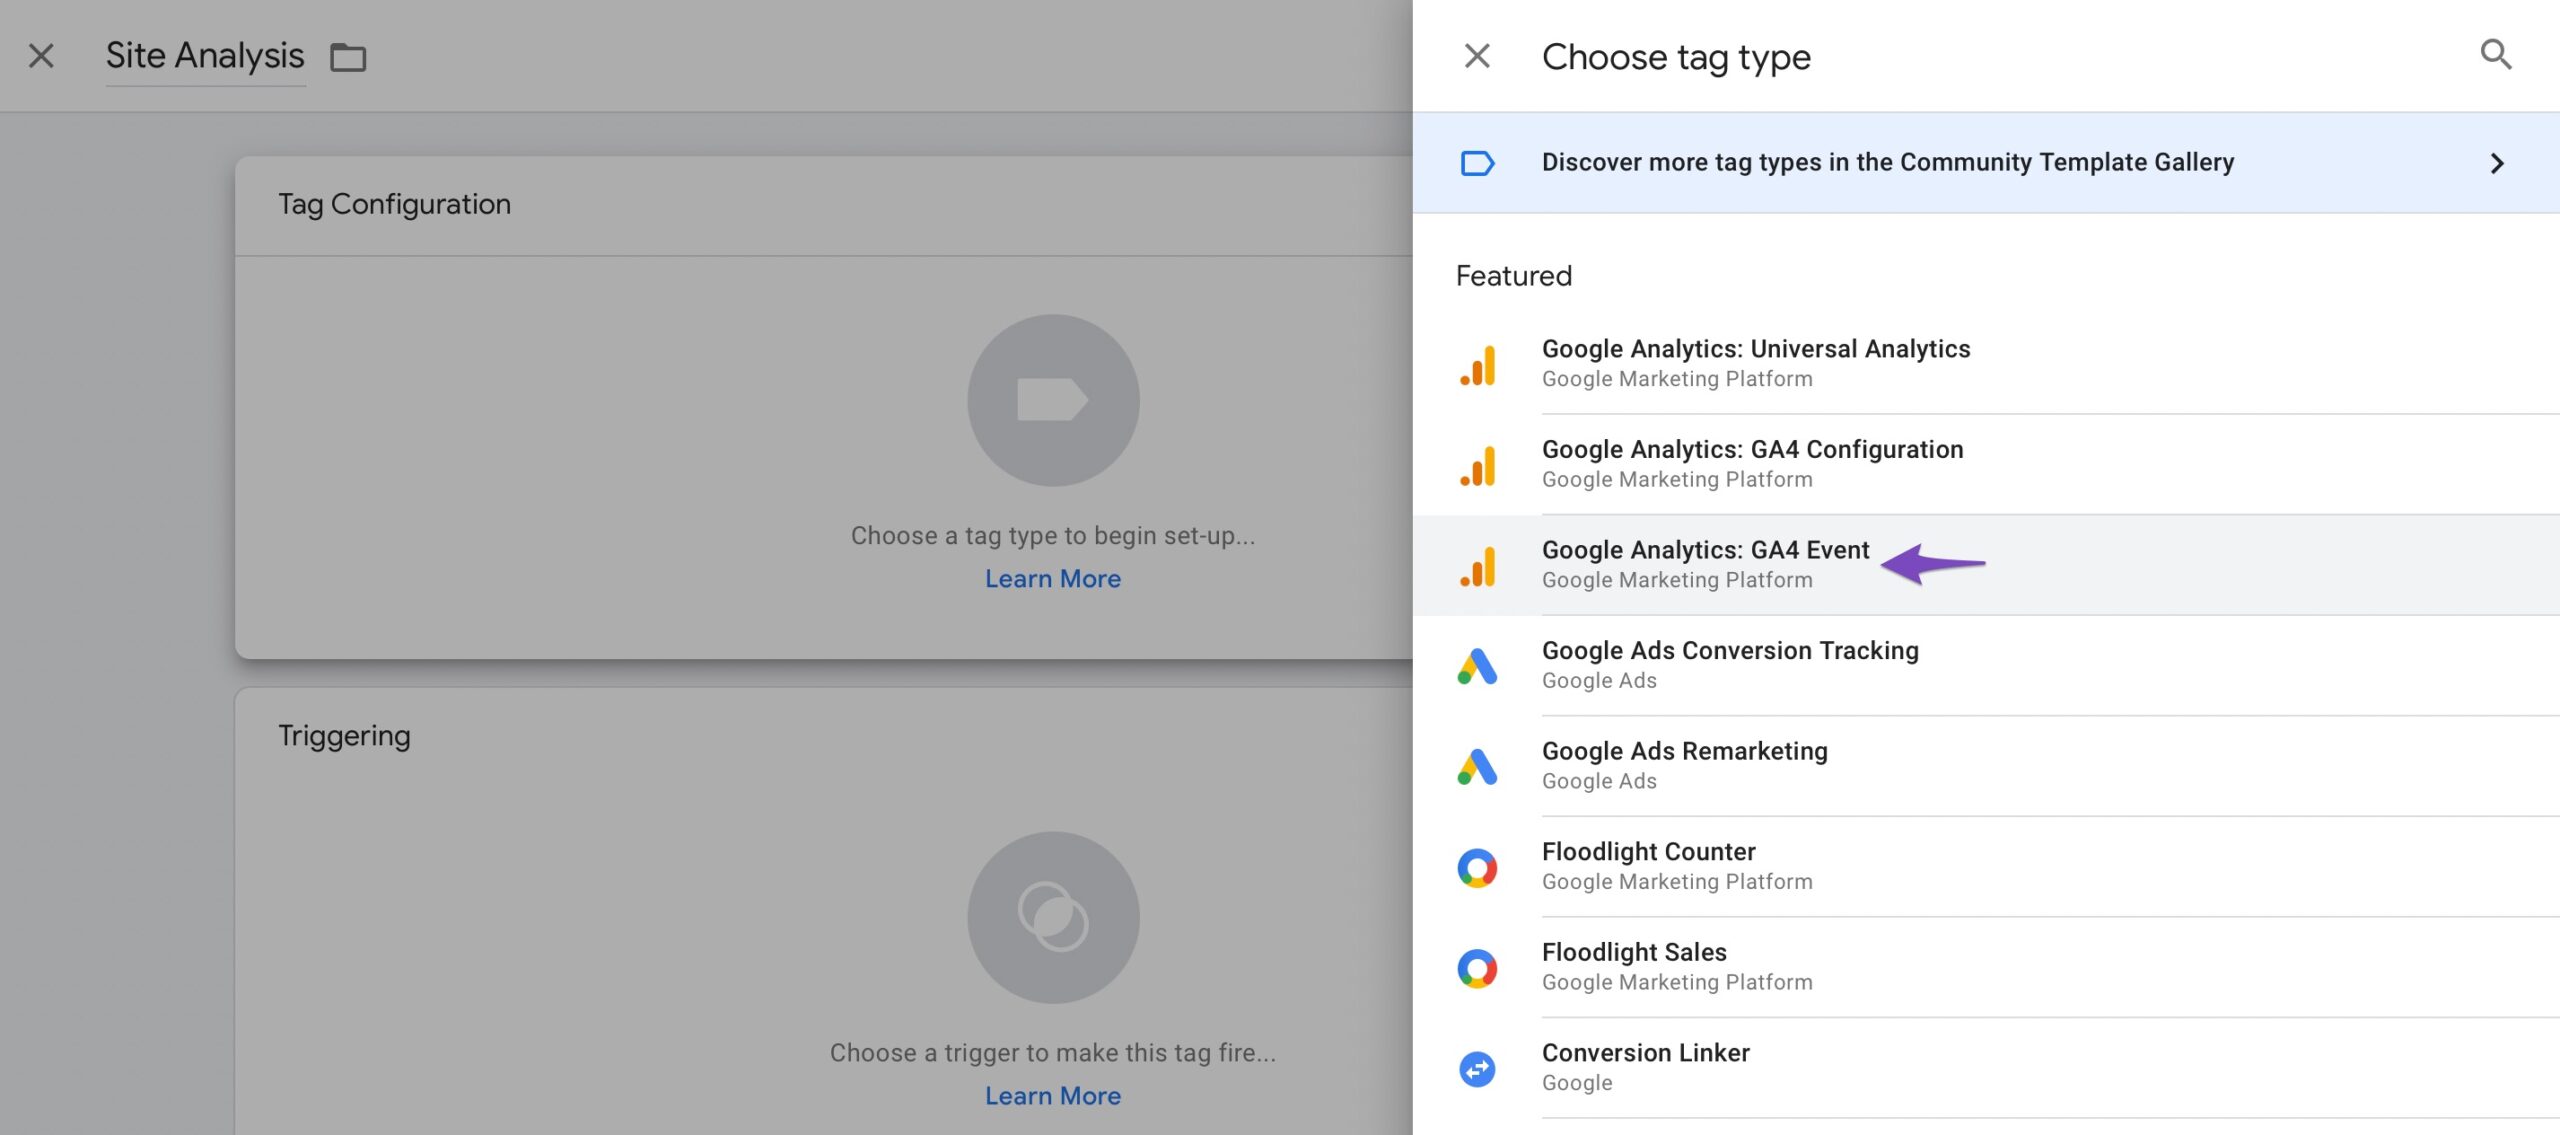Screen dimensions: 2560x1135
Task: Click Conversion Linker blue arrows icon
Action: coord(1477,1069)
